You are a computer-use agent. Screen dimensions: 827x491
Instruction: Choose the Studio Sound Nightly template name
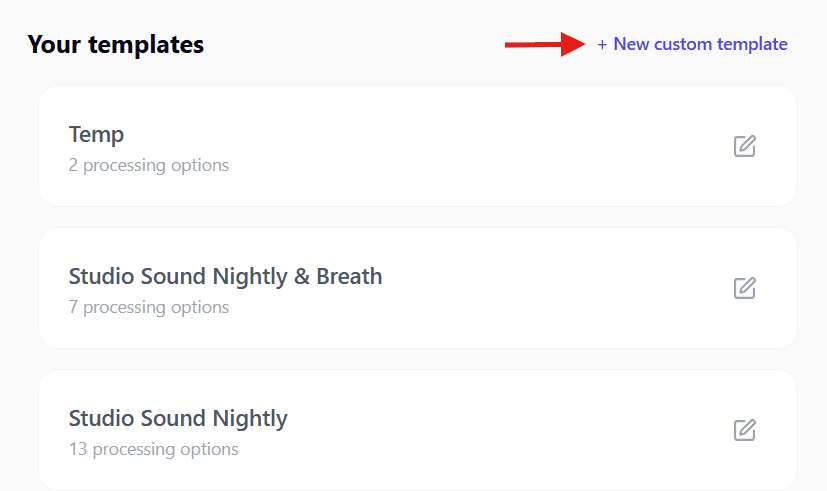(178, 418)
